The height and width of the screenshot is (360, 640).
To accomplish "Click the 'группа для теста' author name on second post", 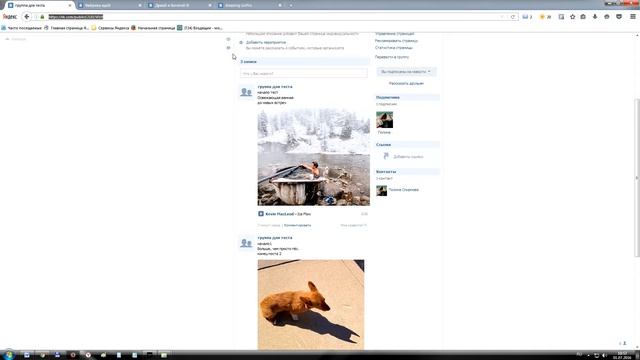I will (275, 238).
